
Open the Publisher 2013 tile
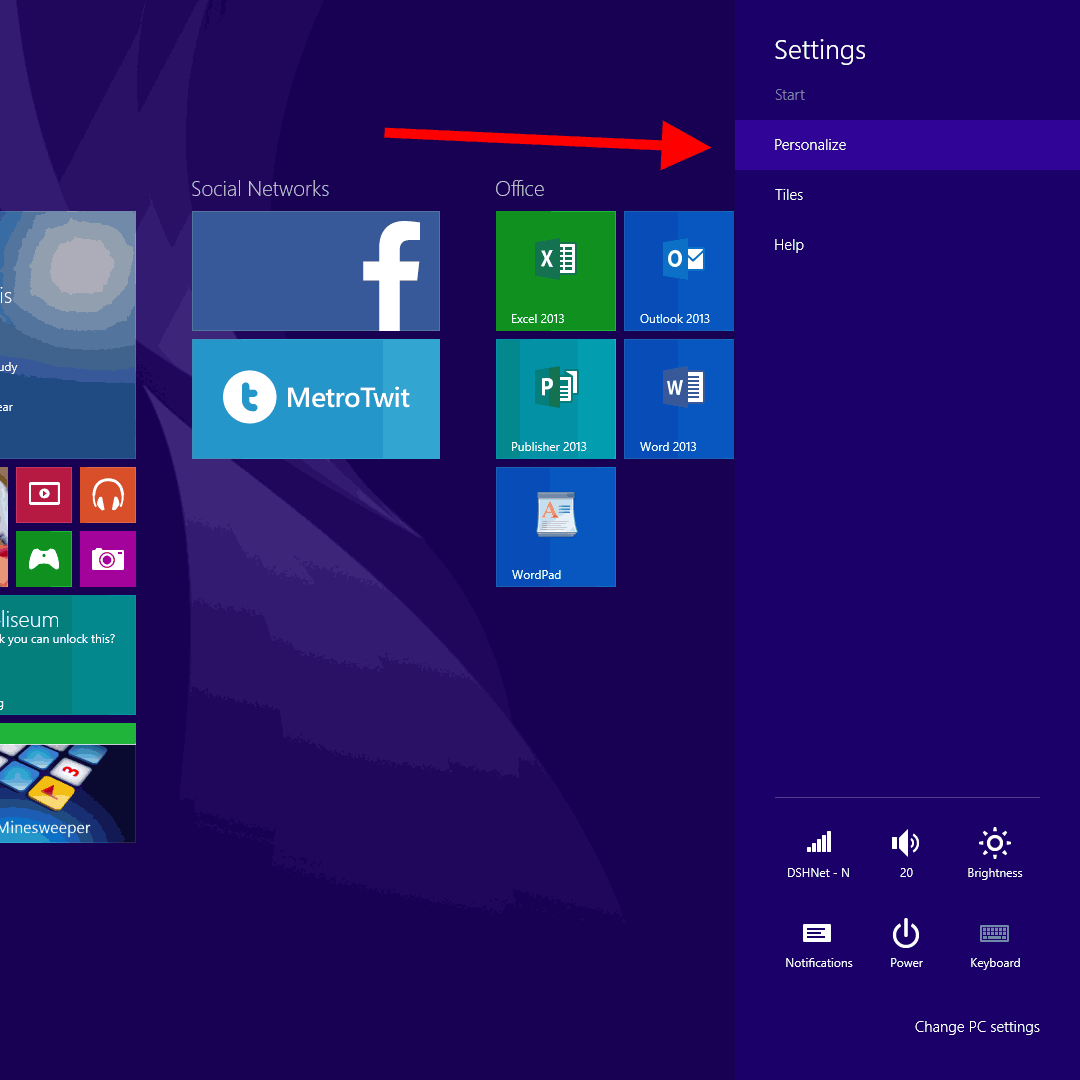point(555,398)
